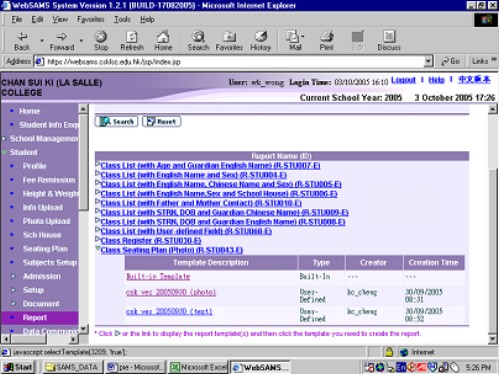The image size is (500, 375).
Task: Select csk ver 20050930 (text) template
Action: (169, 312)
